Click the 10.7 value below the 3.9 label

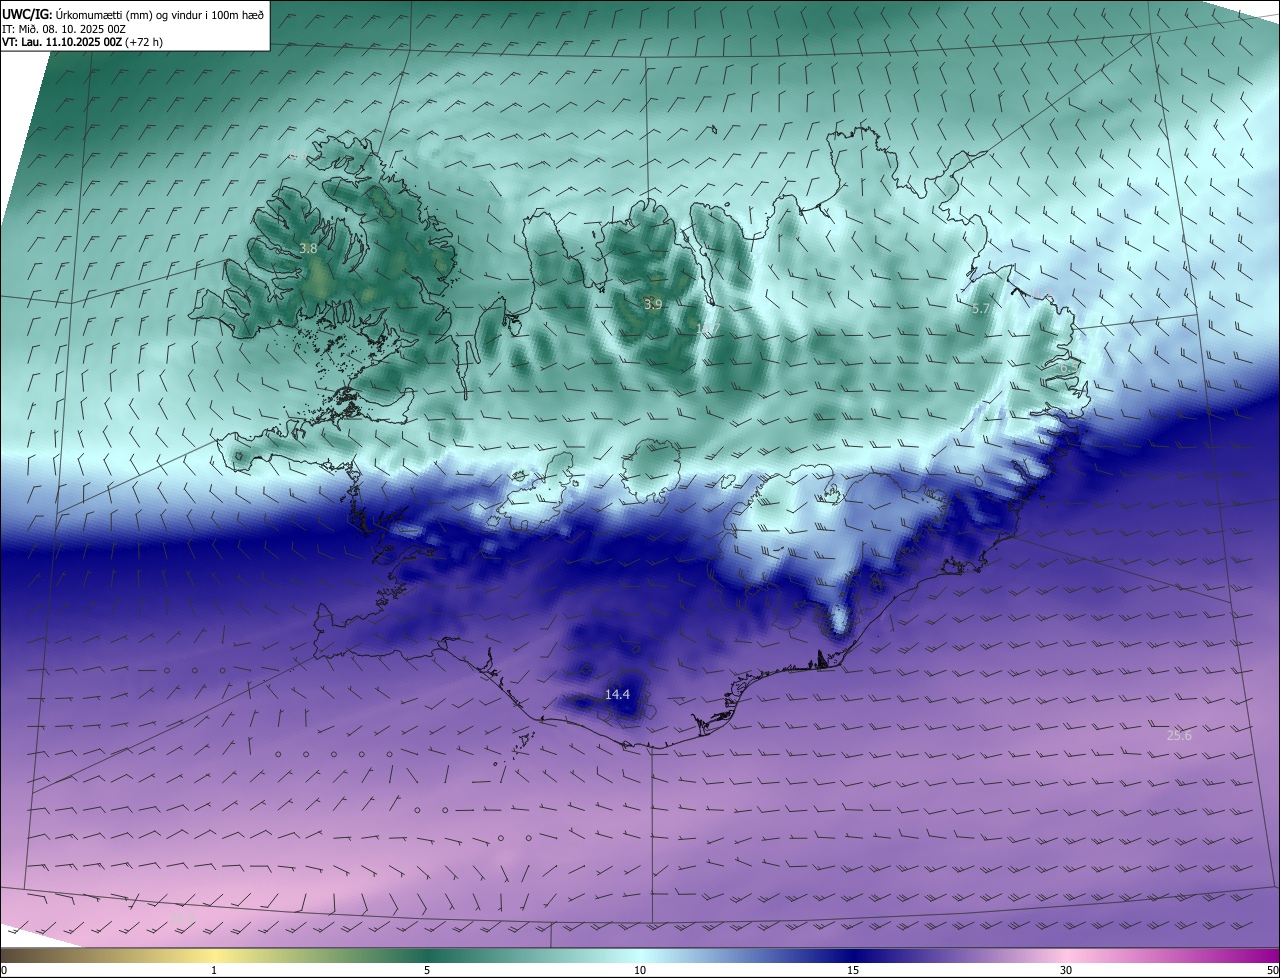(x=707, y=329)
